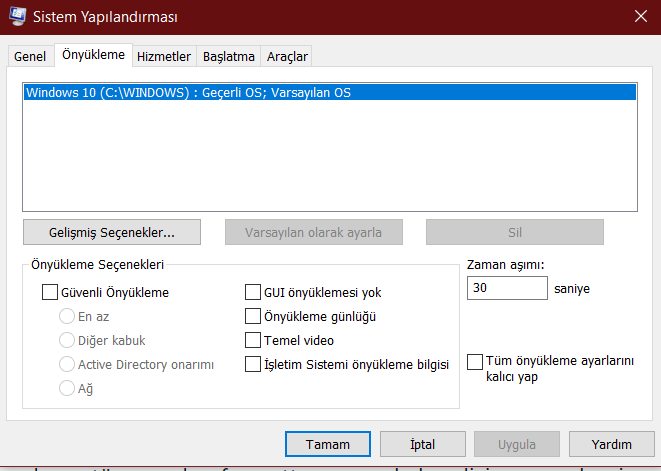Screen dimensions: 661x471
Task: Select the Önyükleme tab
Action: click(93, 55)
